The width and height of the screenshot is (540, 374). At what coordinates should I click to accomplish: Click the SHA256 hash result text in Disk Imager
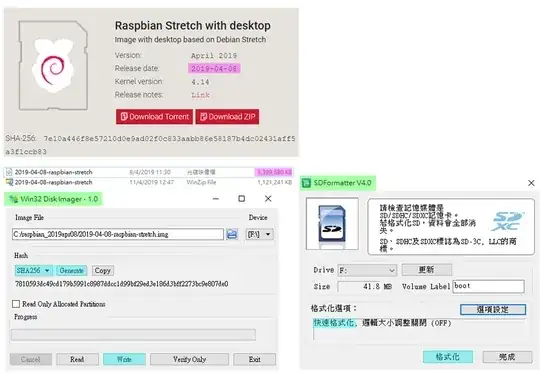point(122,284)
